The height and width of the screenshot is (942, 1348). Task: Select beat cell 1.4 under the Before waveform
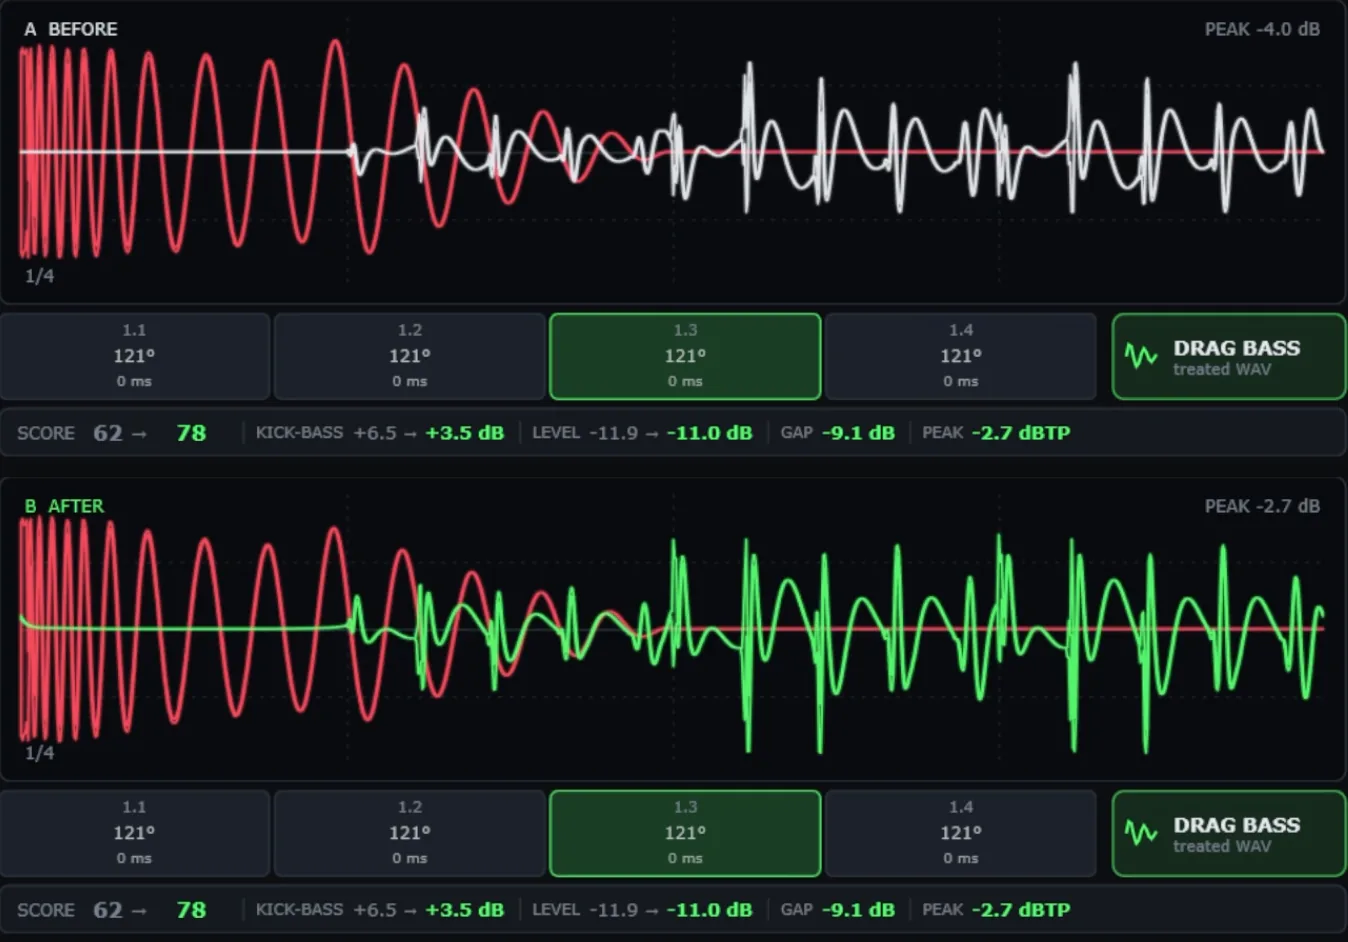click(961, 356)
